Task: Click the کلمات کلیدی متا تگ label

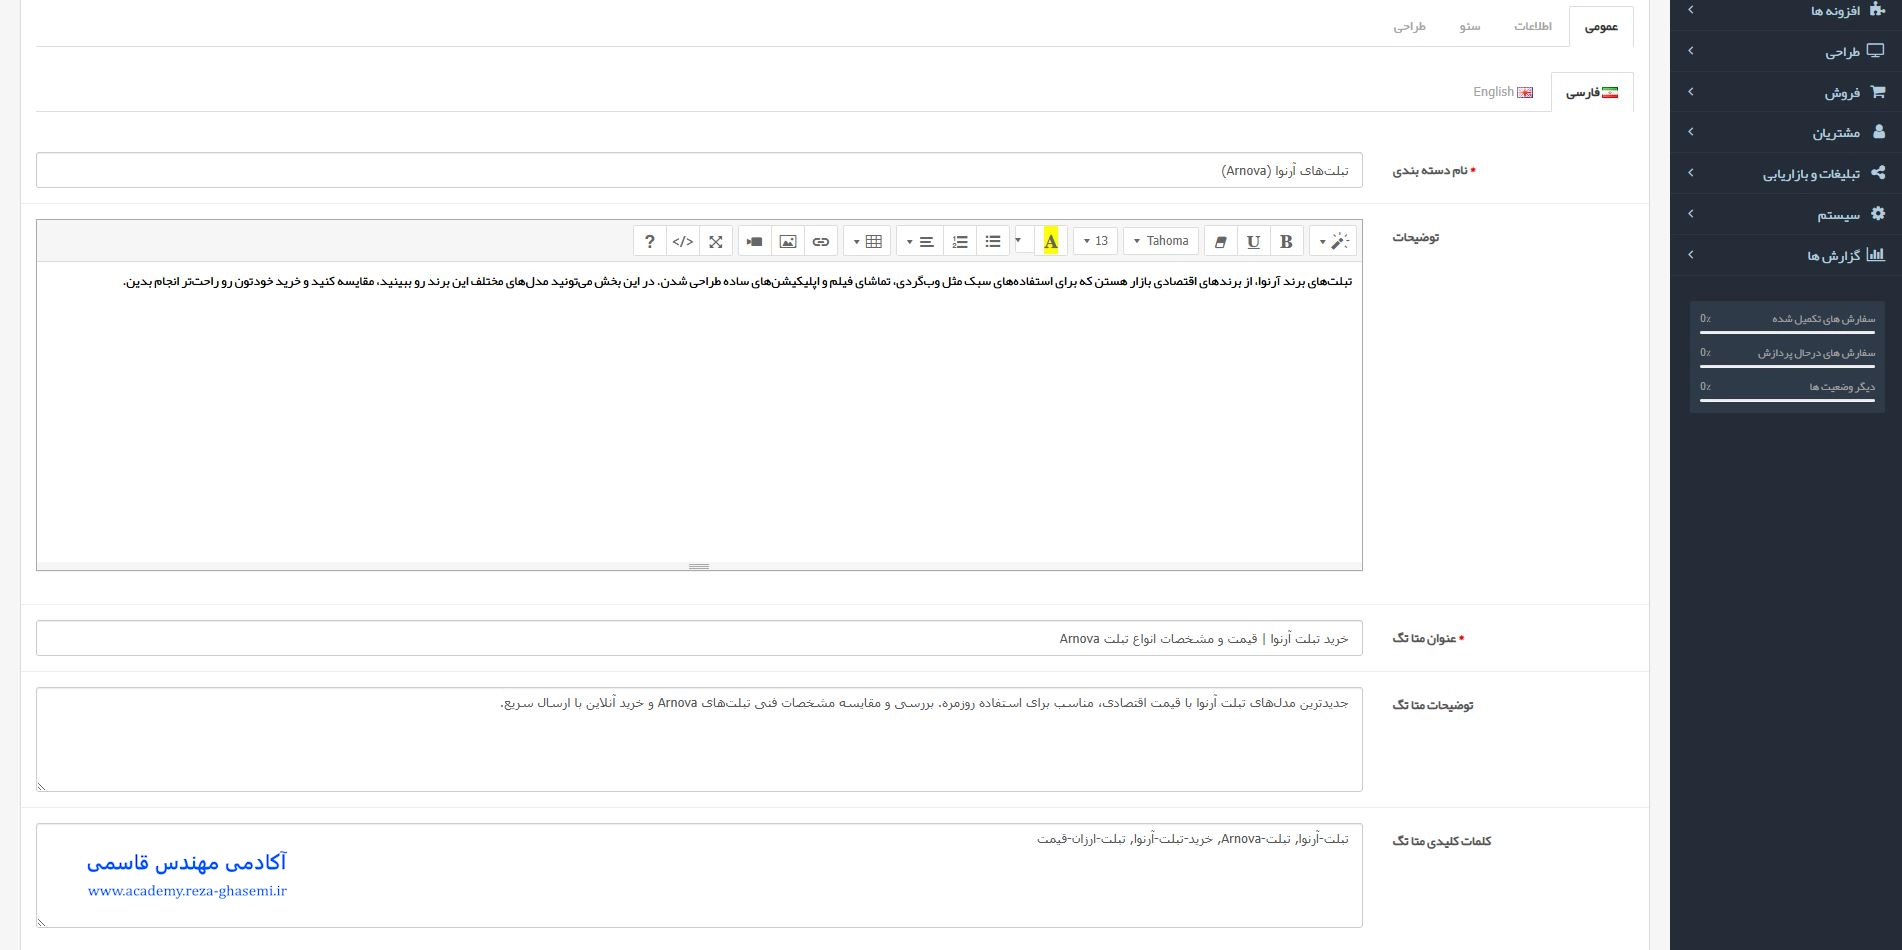Action: coord(1442,841)
